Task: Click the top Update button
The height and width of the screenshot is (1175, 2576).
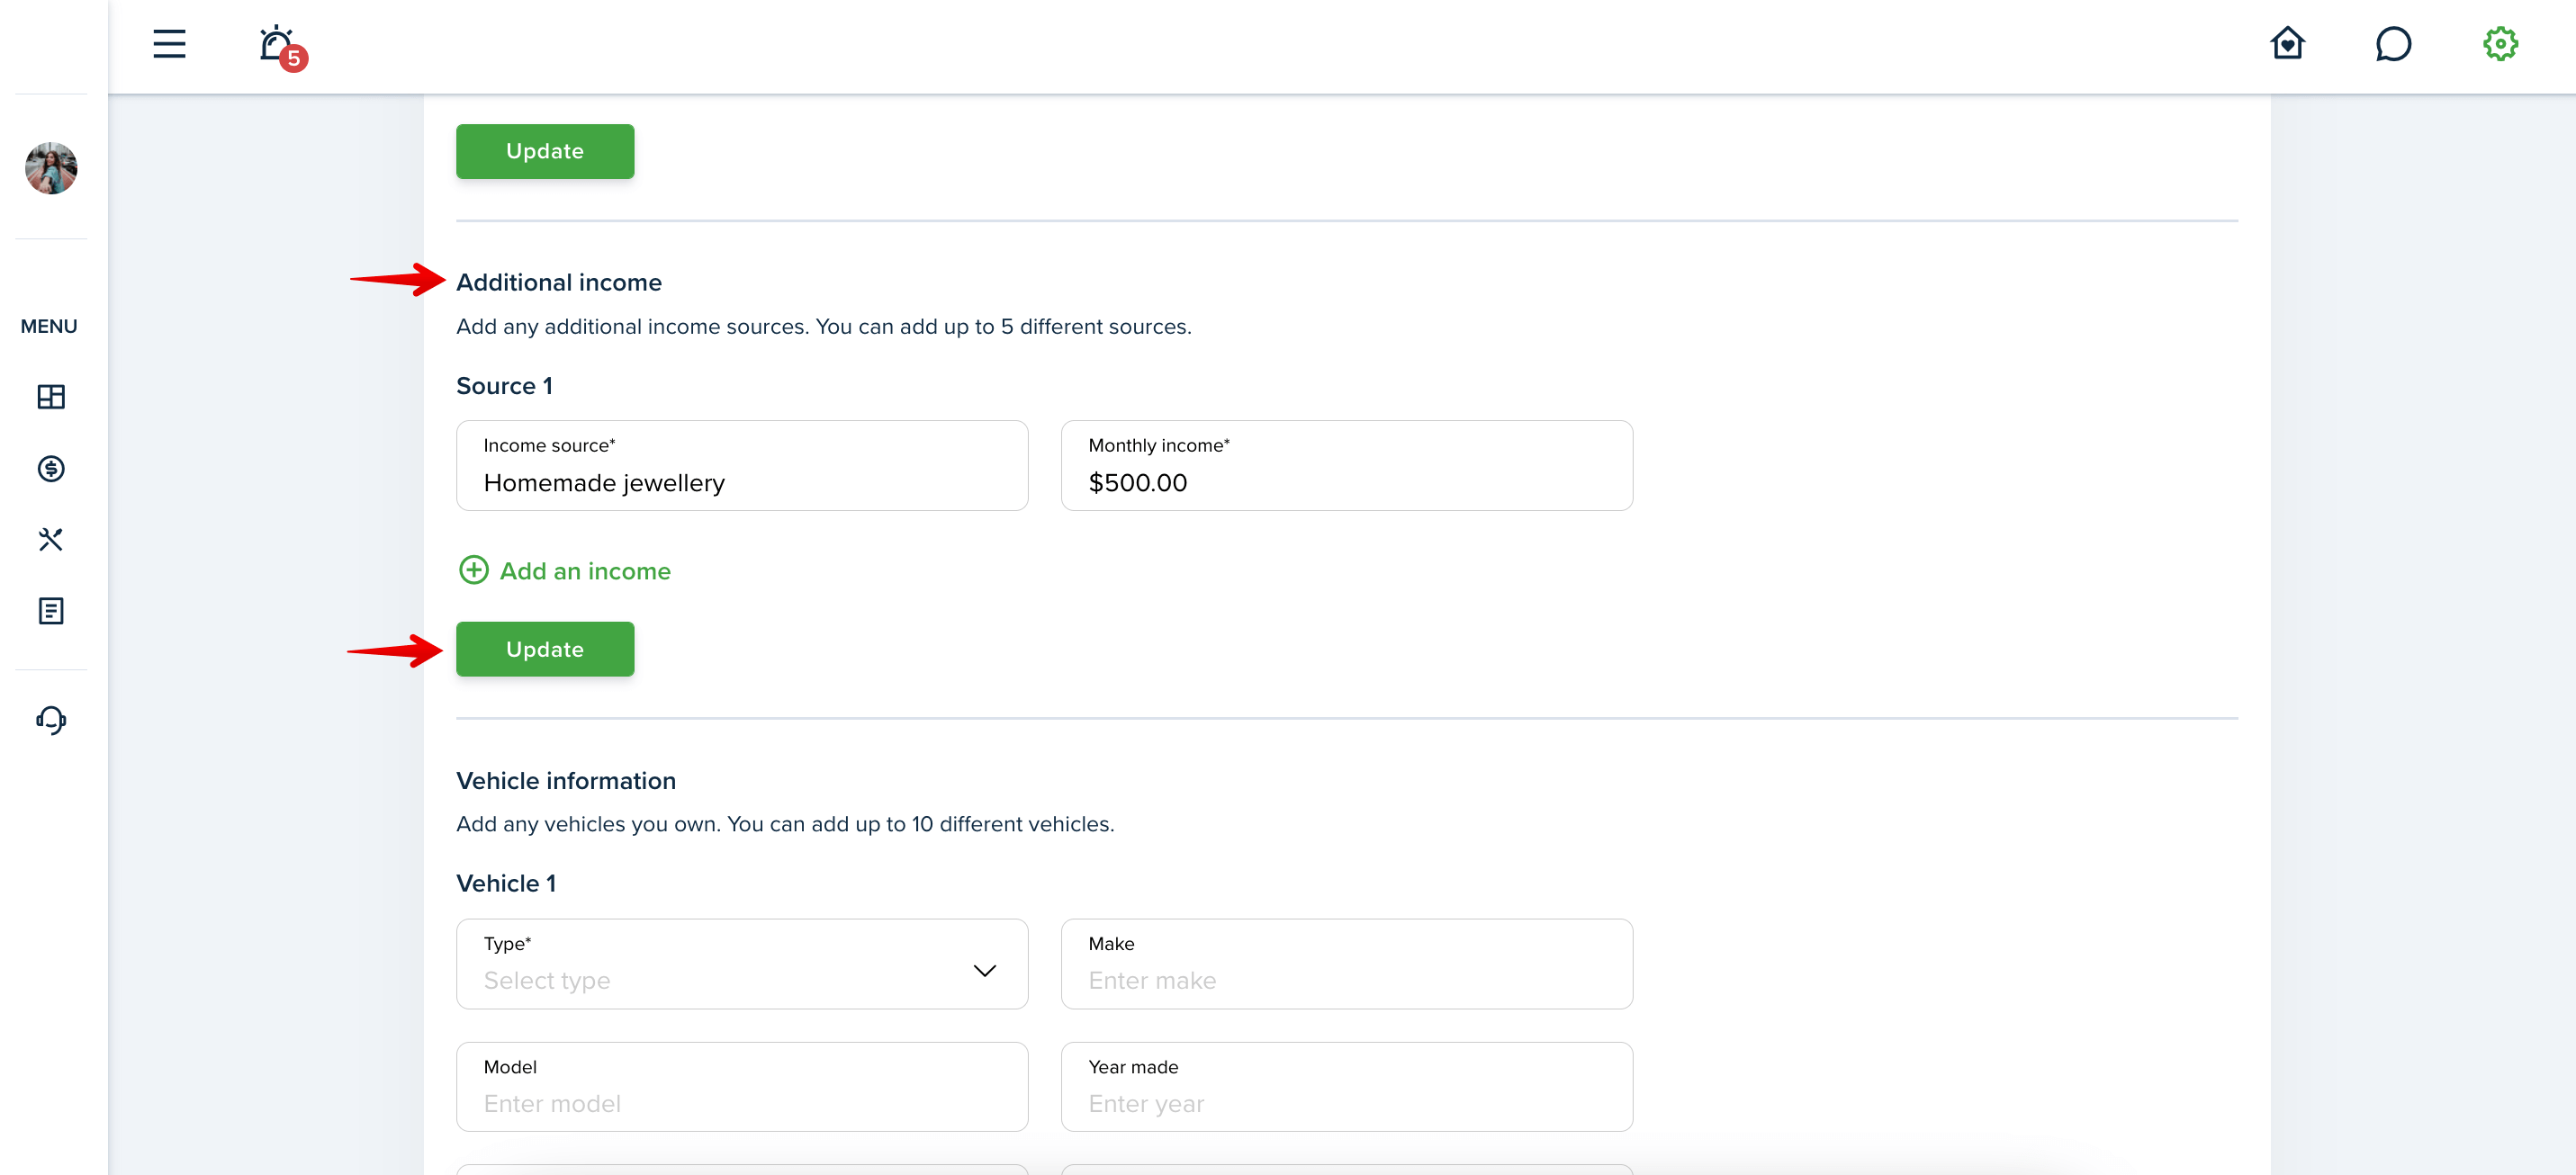Action: (x=545, y=151)
